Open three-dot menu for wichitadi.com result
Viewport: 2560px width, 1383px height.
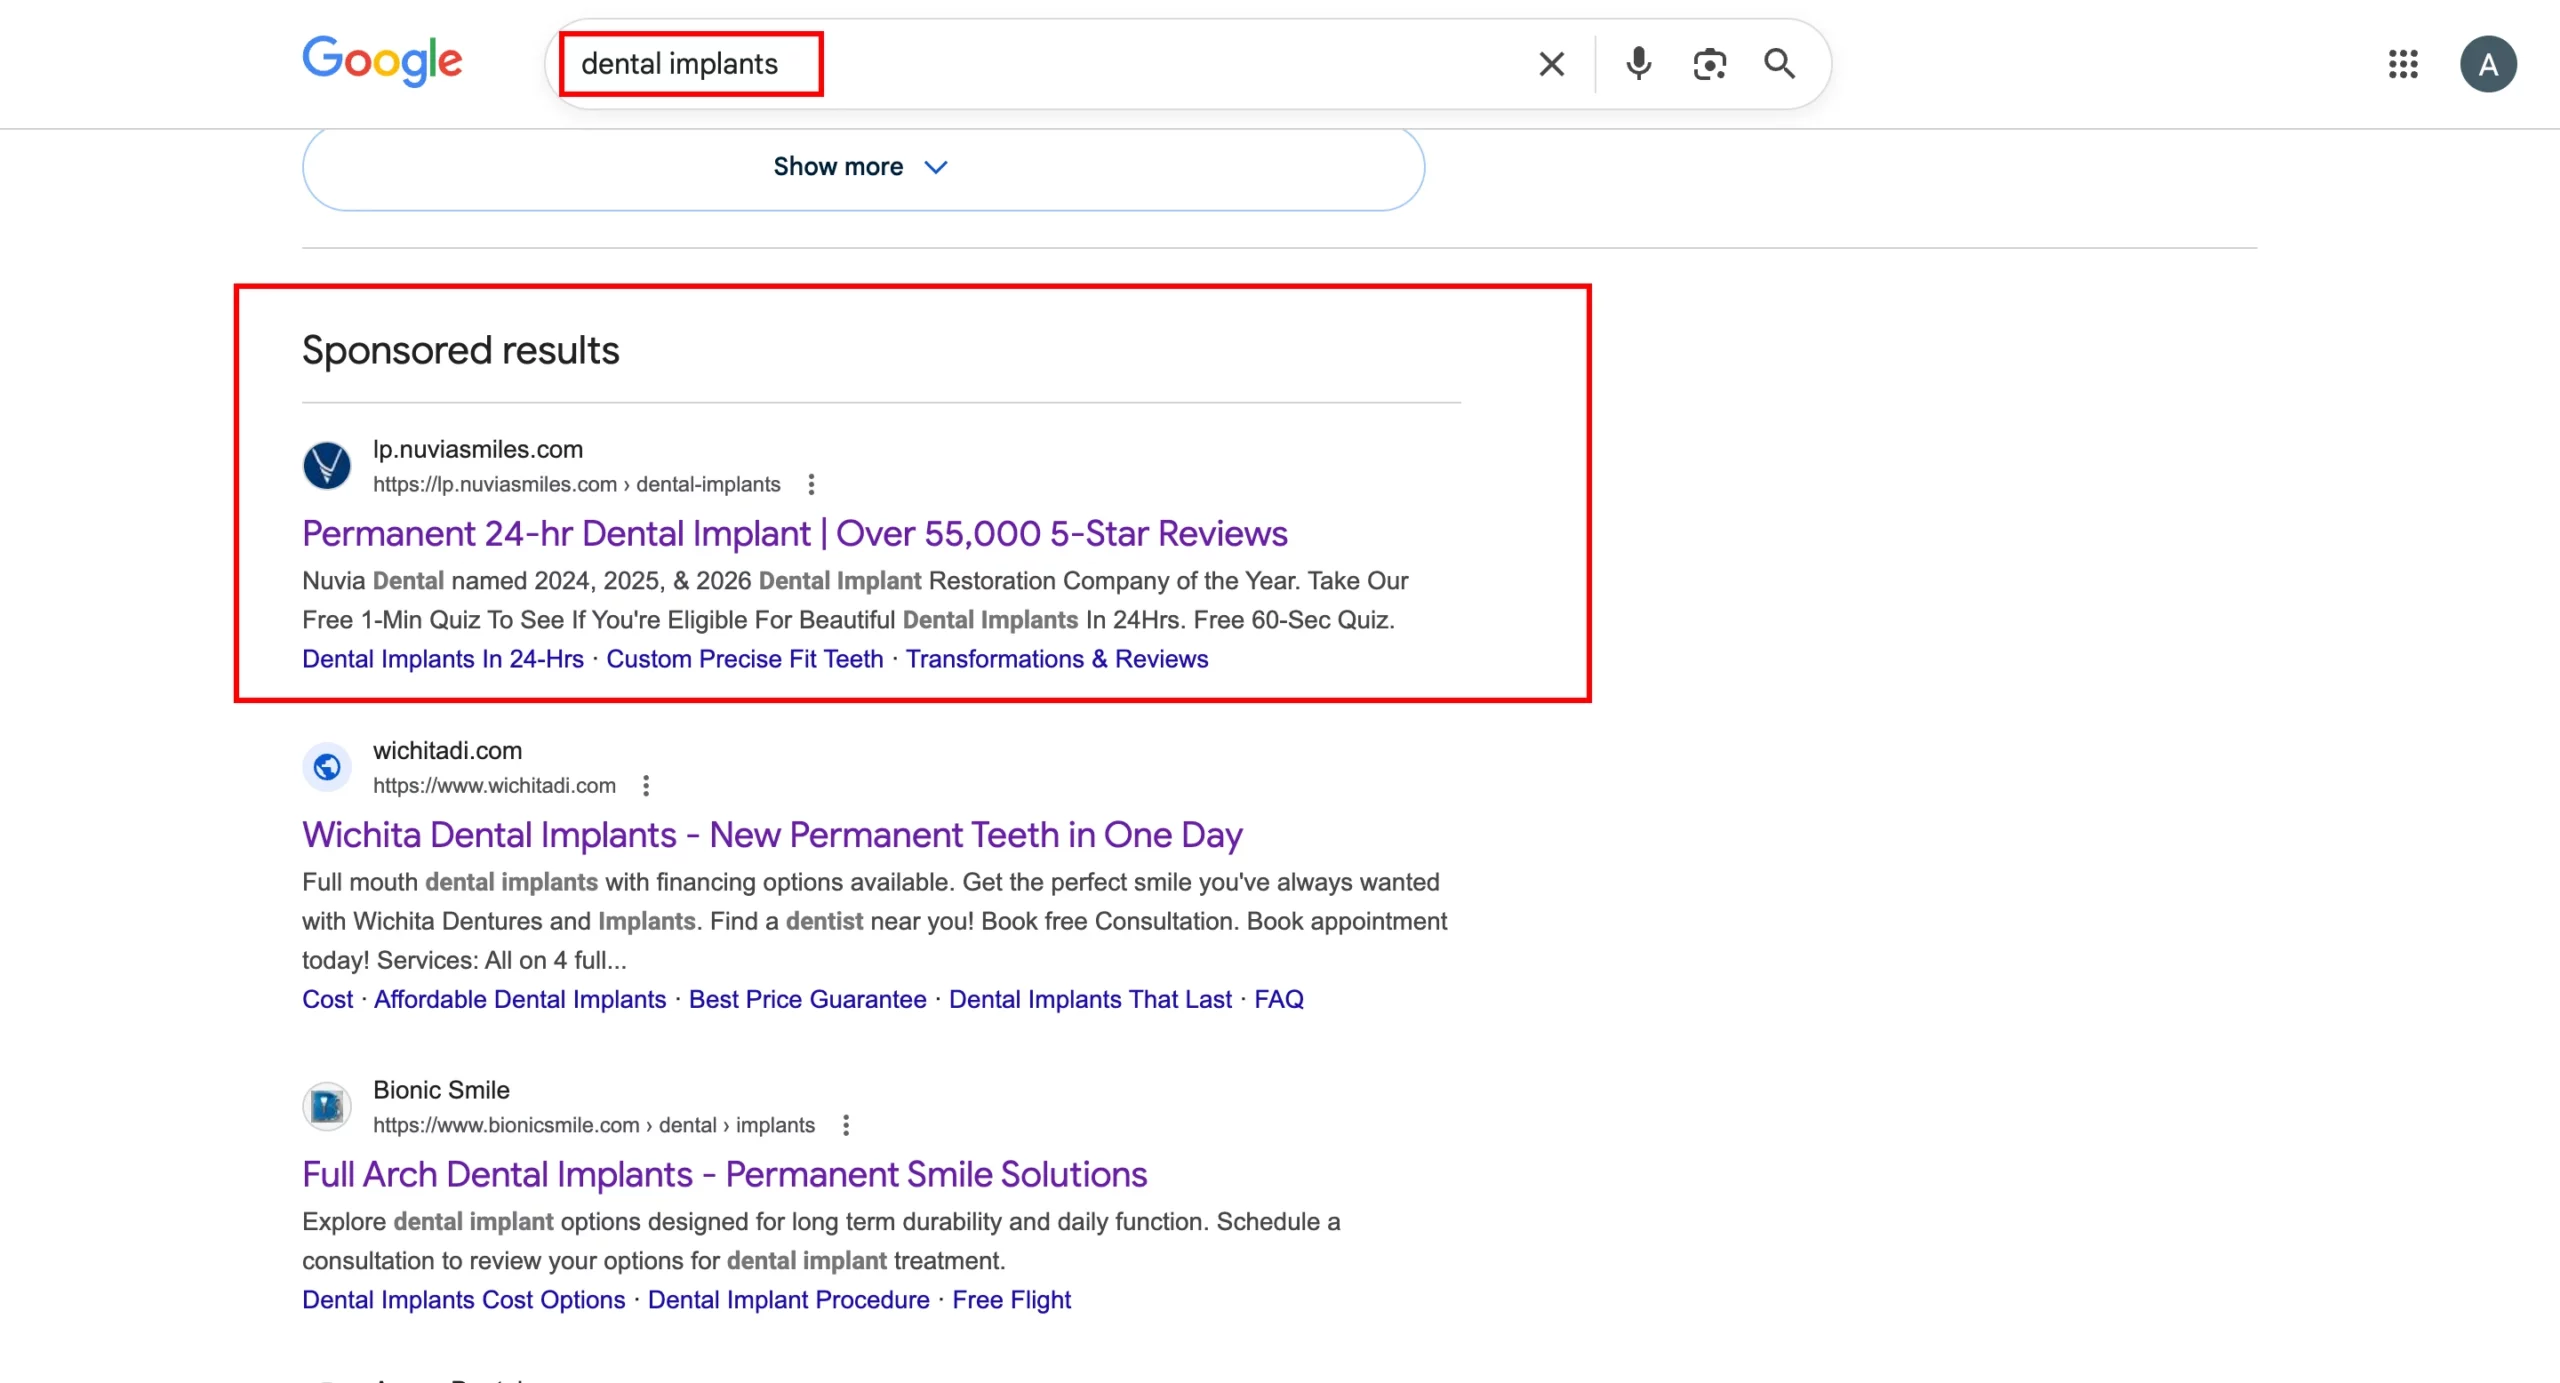coord(646,785)
